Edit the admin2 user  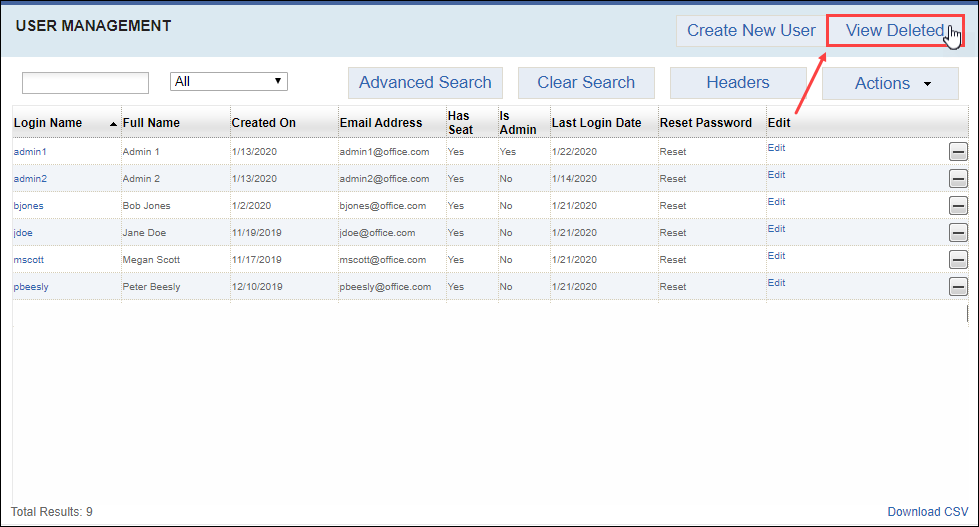[776, 175]
